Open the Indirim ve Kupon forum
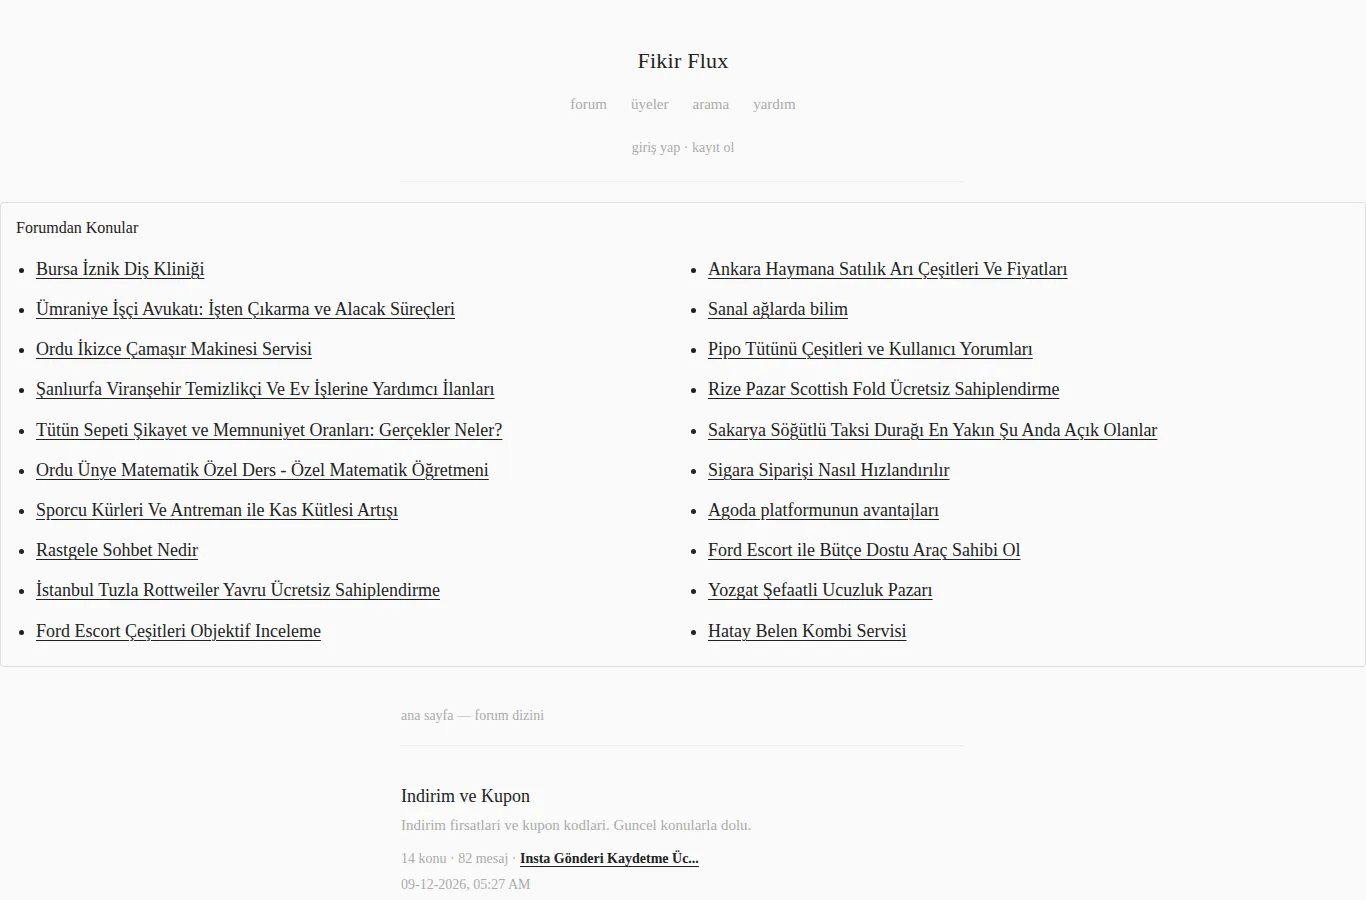The width and height of the screenshot is (1366, 900). click(x=465, y=796)
